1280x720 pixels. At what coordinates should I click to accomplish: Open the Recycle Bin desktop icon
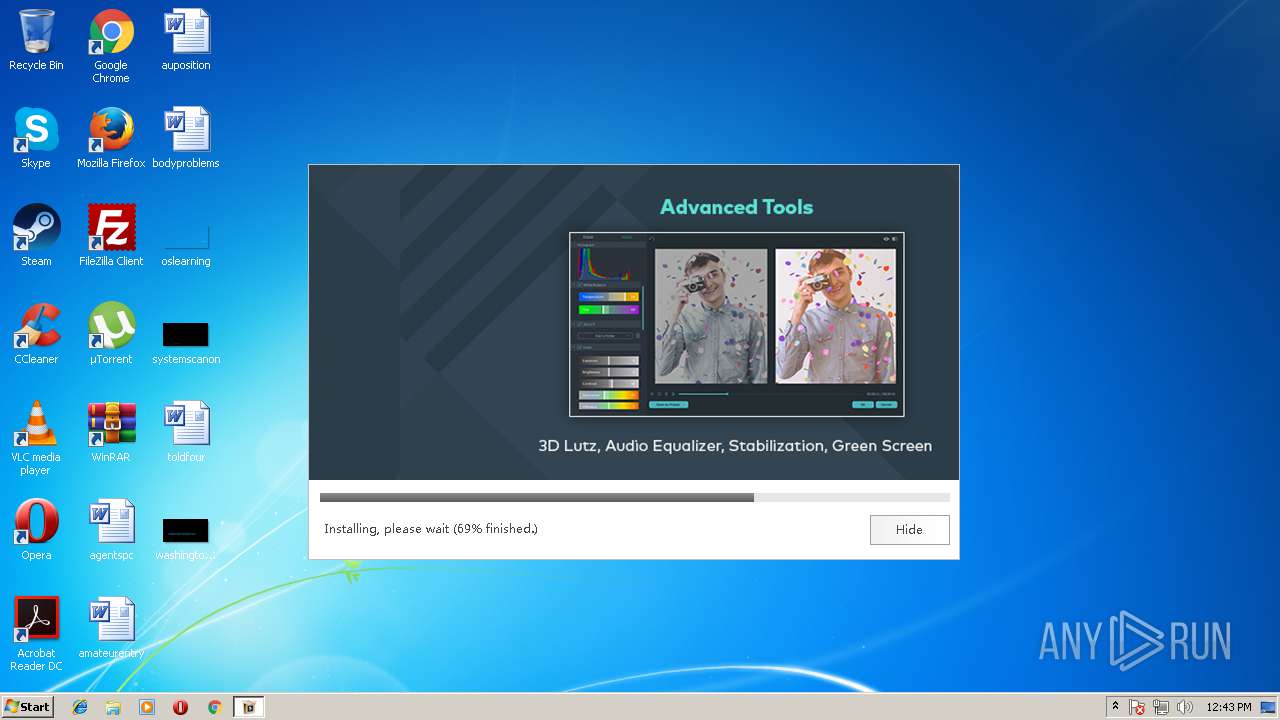[36, 40]
